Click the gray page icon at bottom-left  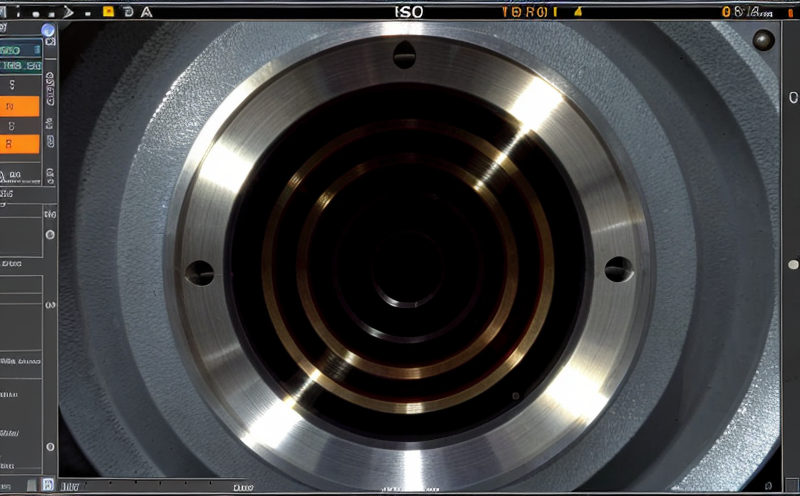(x=32, y=485)
